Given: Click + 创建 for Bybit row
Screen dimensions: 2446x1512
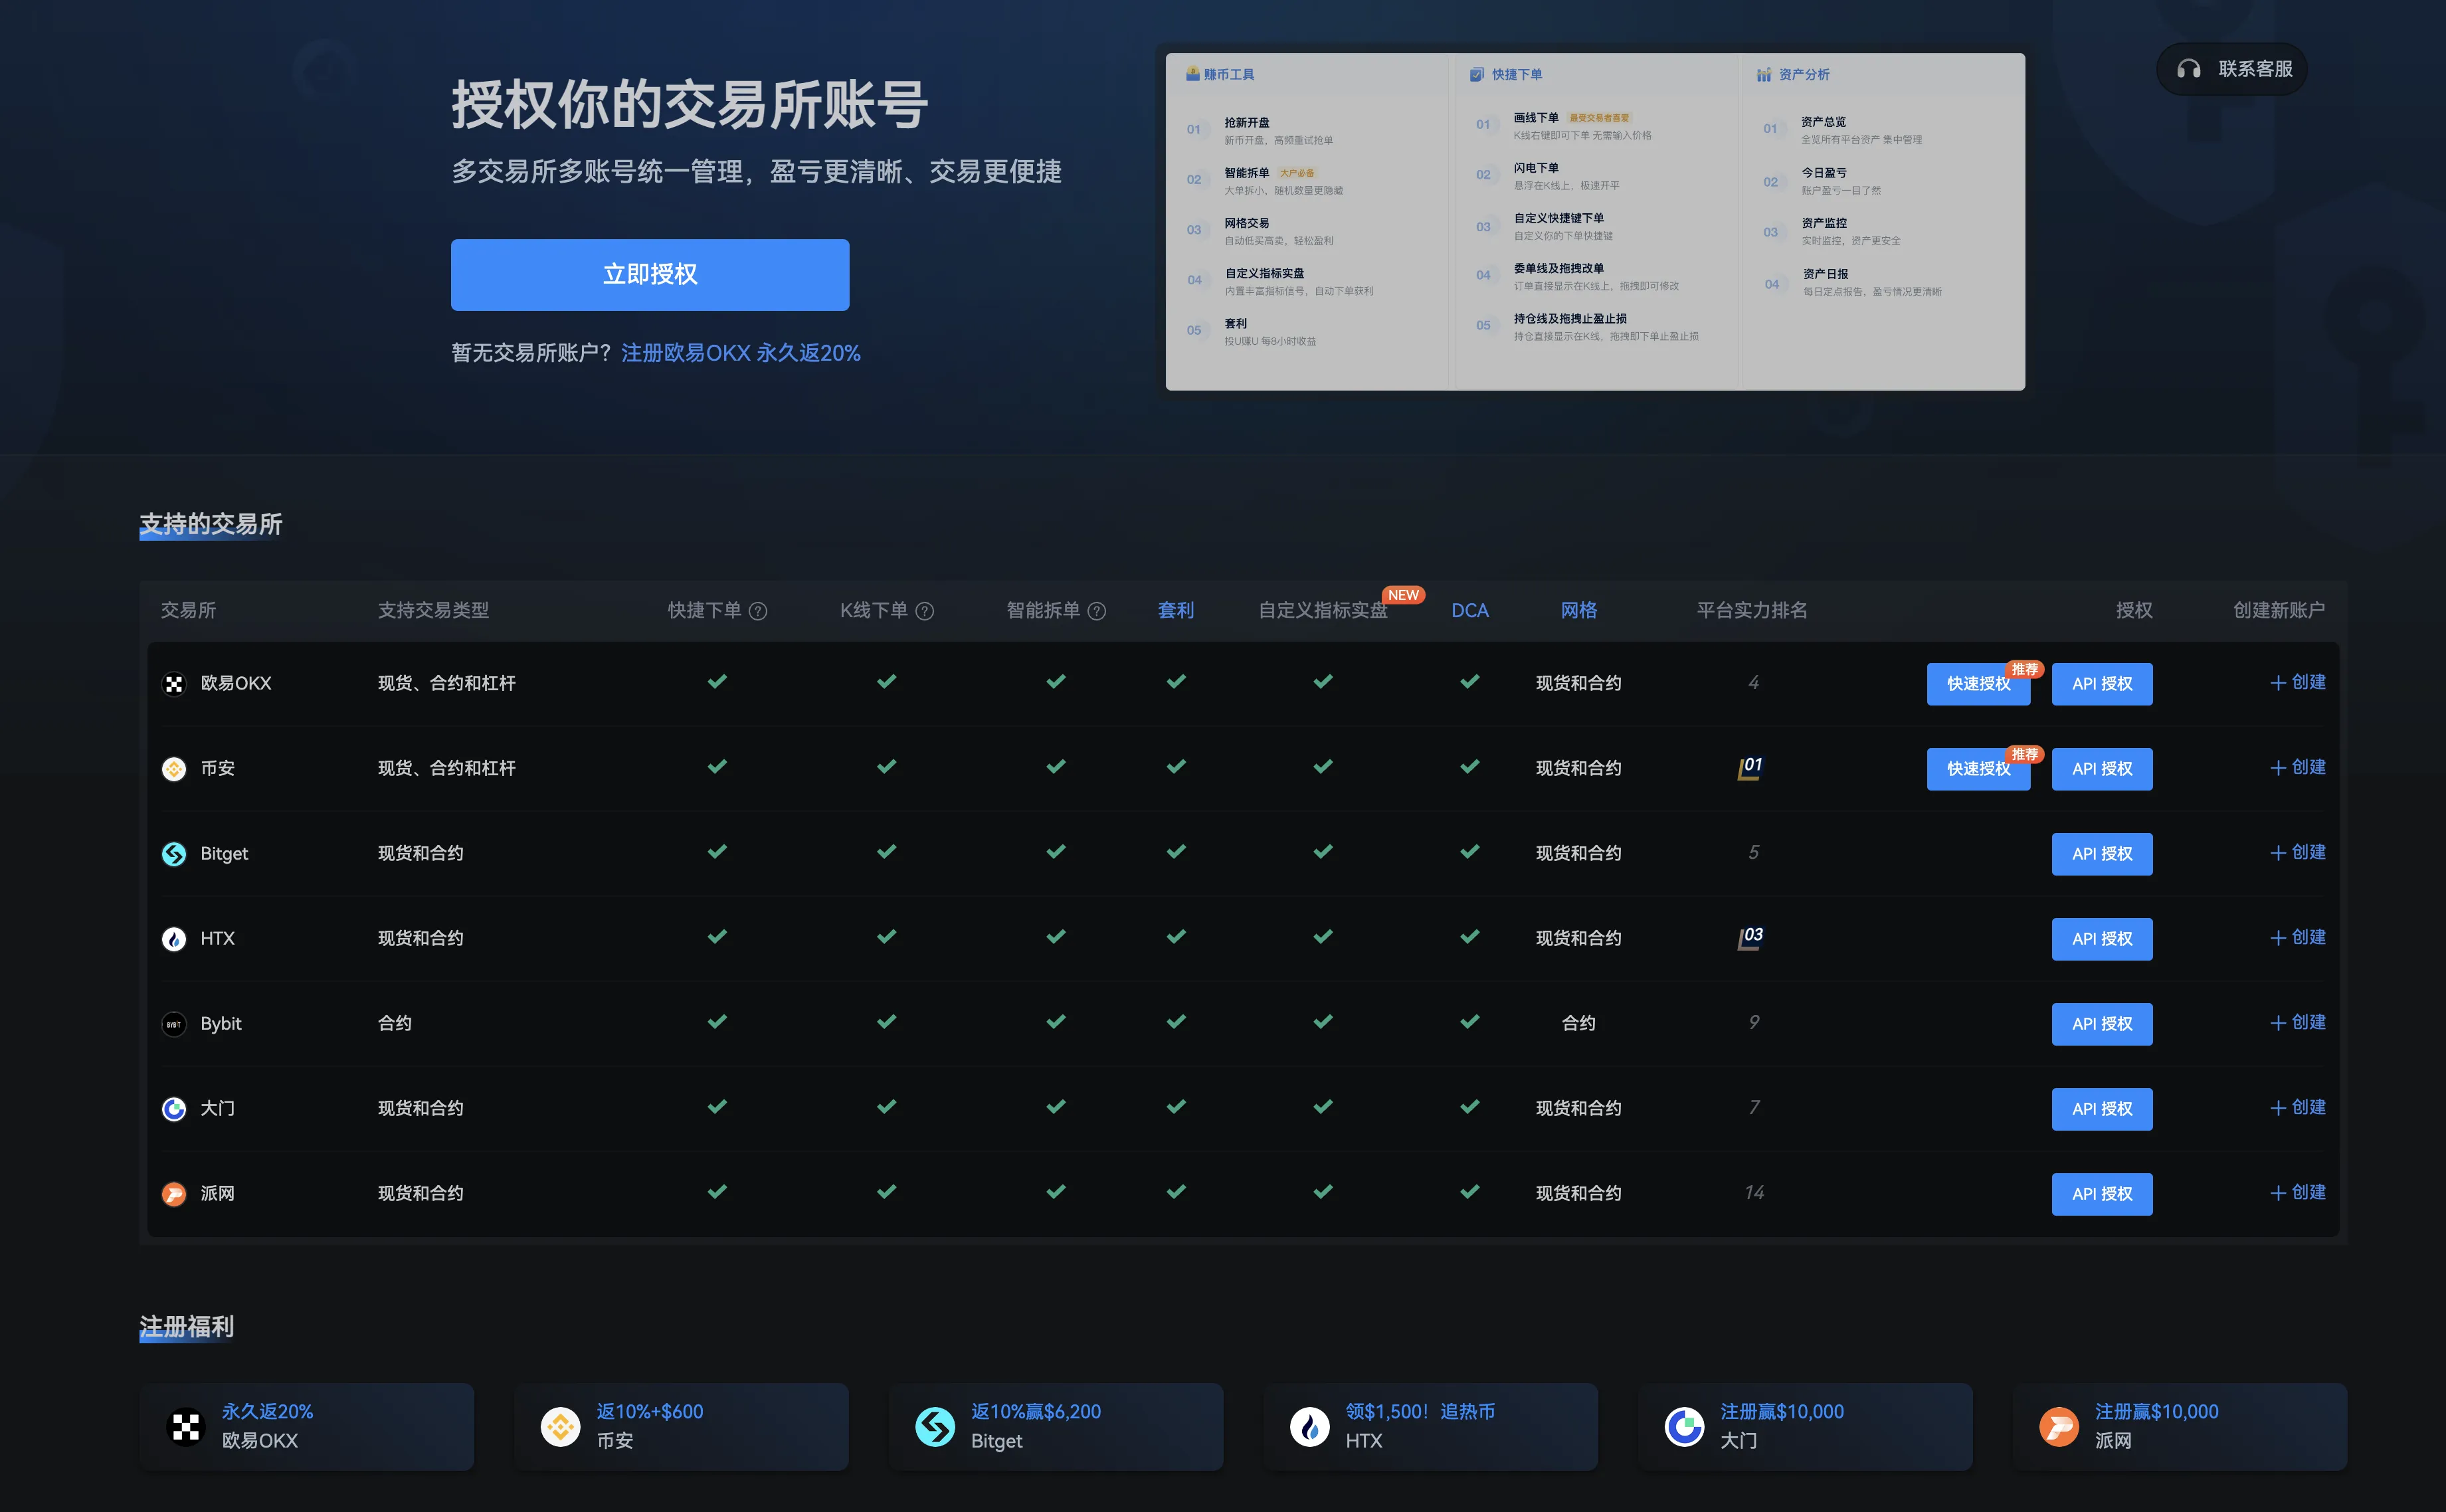Looking at the screenshot, I should [2297, 1023].
